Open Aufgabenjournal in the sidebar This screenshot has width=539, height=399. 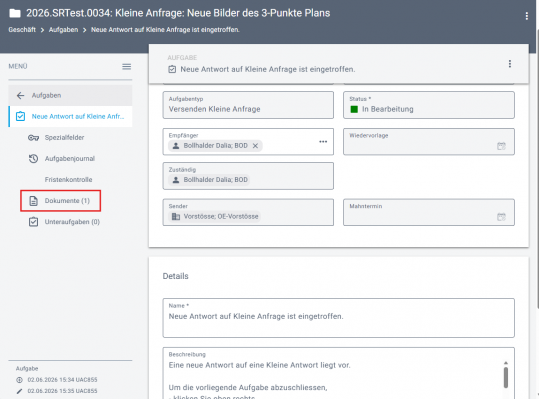pos(69,159)
